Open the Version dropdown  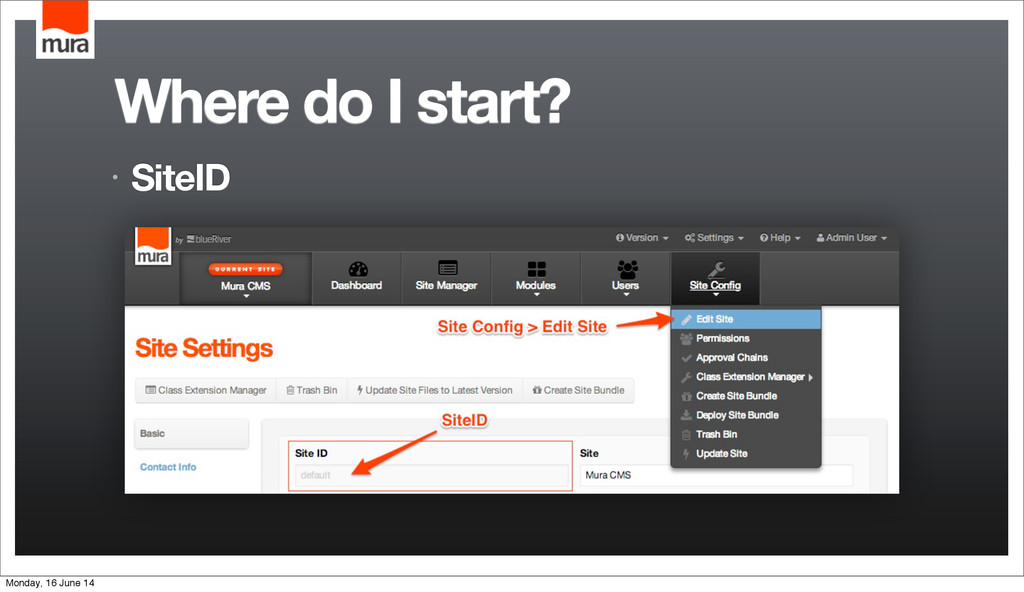point(642,238)
